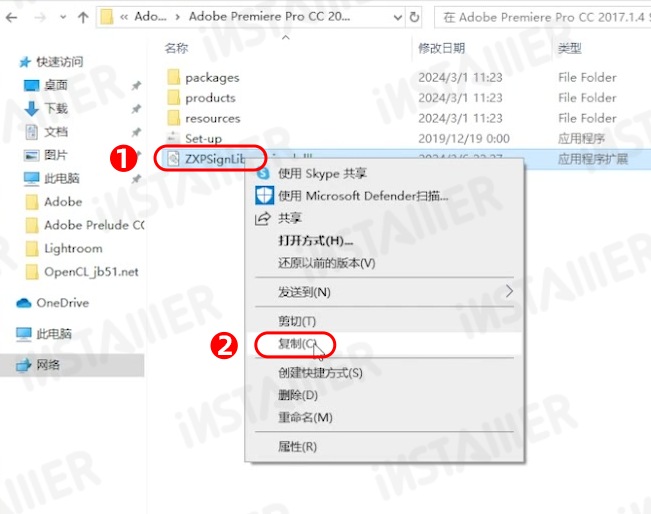Expand the Send to submenu arrow
Screen dimensions: 651x514
pyautogui.click(x=509, y=291)
